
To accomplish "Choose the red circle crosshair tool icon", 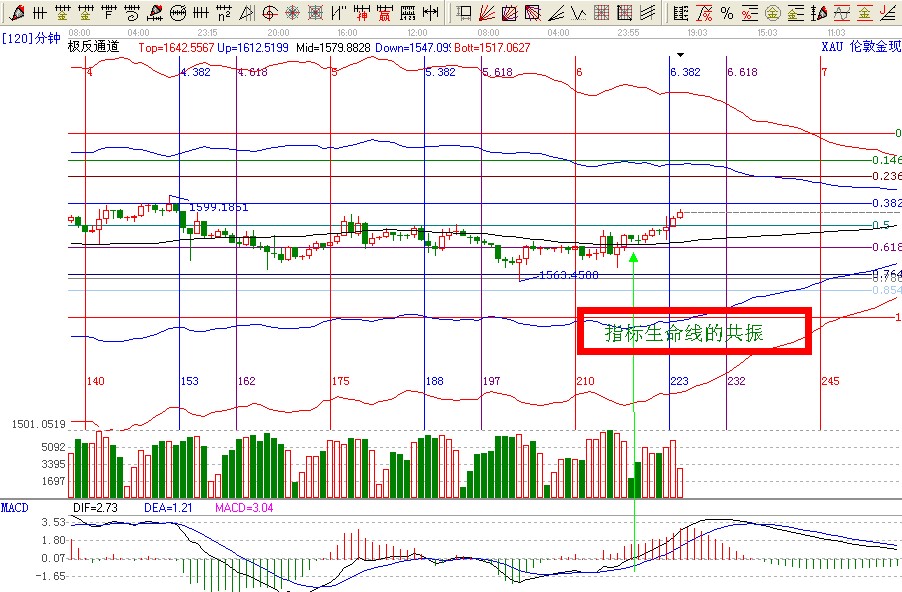I will coord(271,13).
